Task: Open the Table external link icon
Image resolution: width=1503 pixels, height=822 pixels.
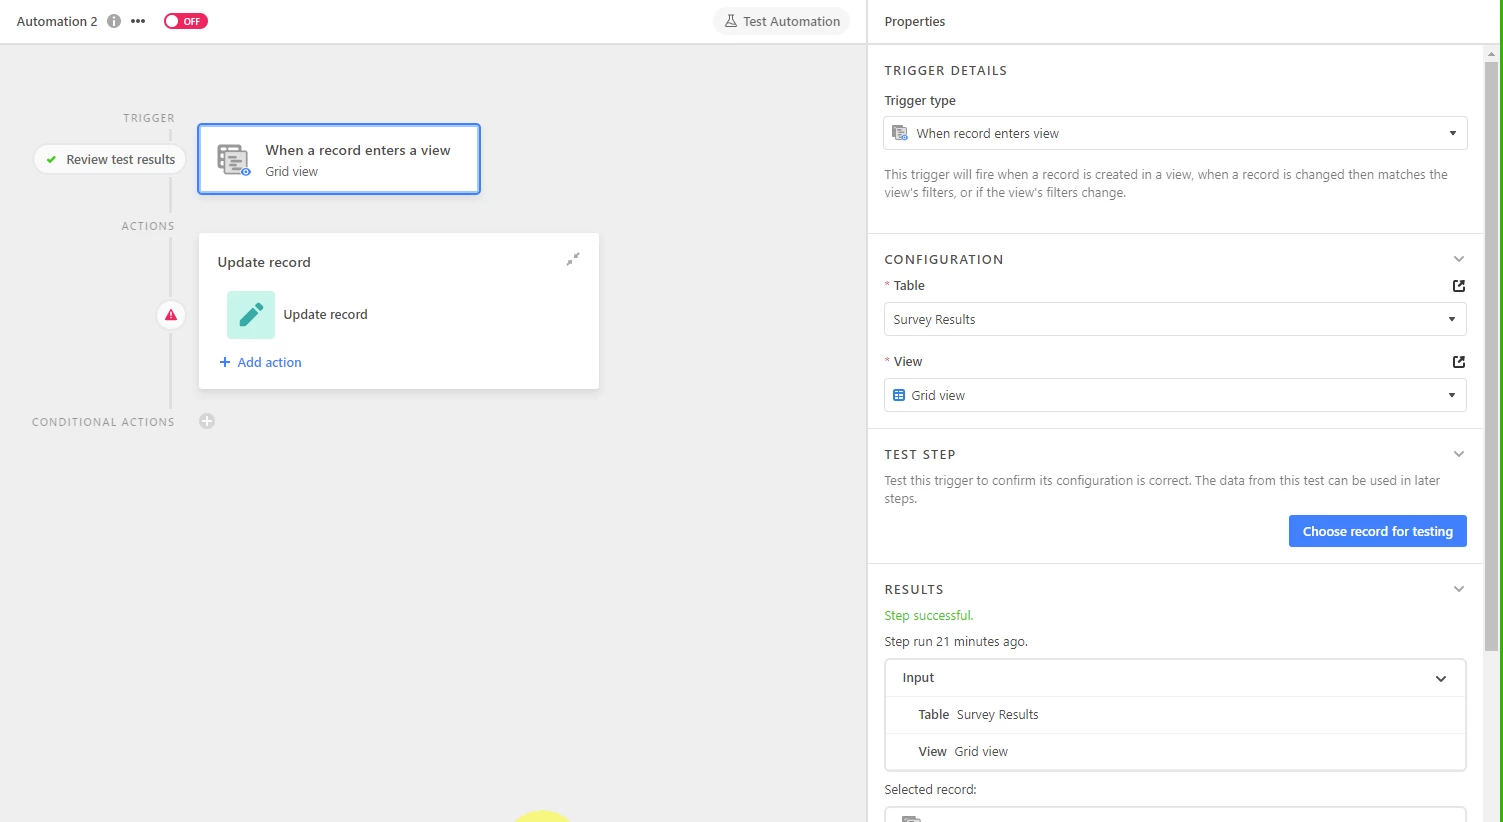Action: pyautogui.click(x=1459, y=286)
